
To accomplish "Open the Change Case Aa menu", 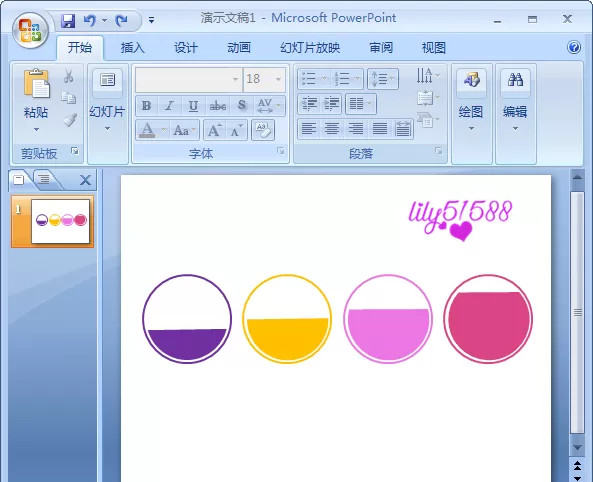I will click(185, 131).
